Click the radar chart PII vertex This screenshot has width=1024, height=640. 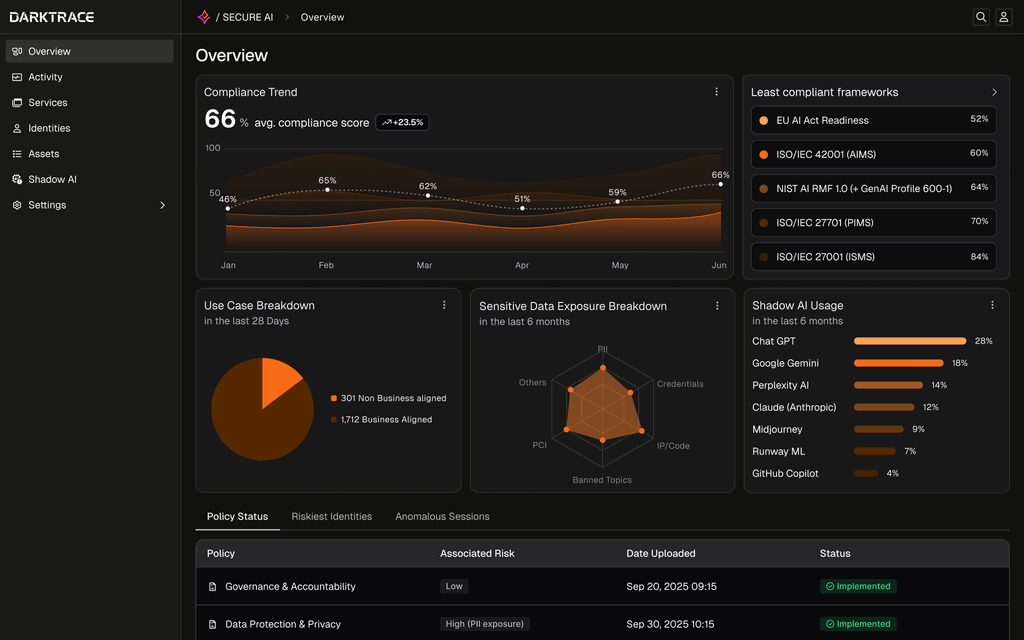[602, 368]
